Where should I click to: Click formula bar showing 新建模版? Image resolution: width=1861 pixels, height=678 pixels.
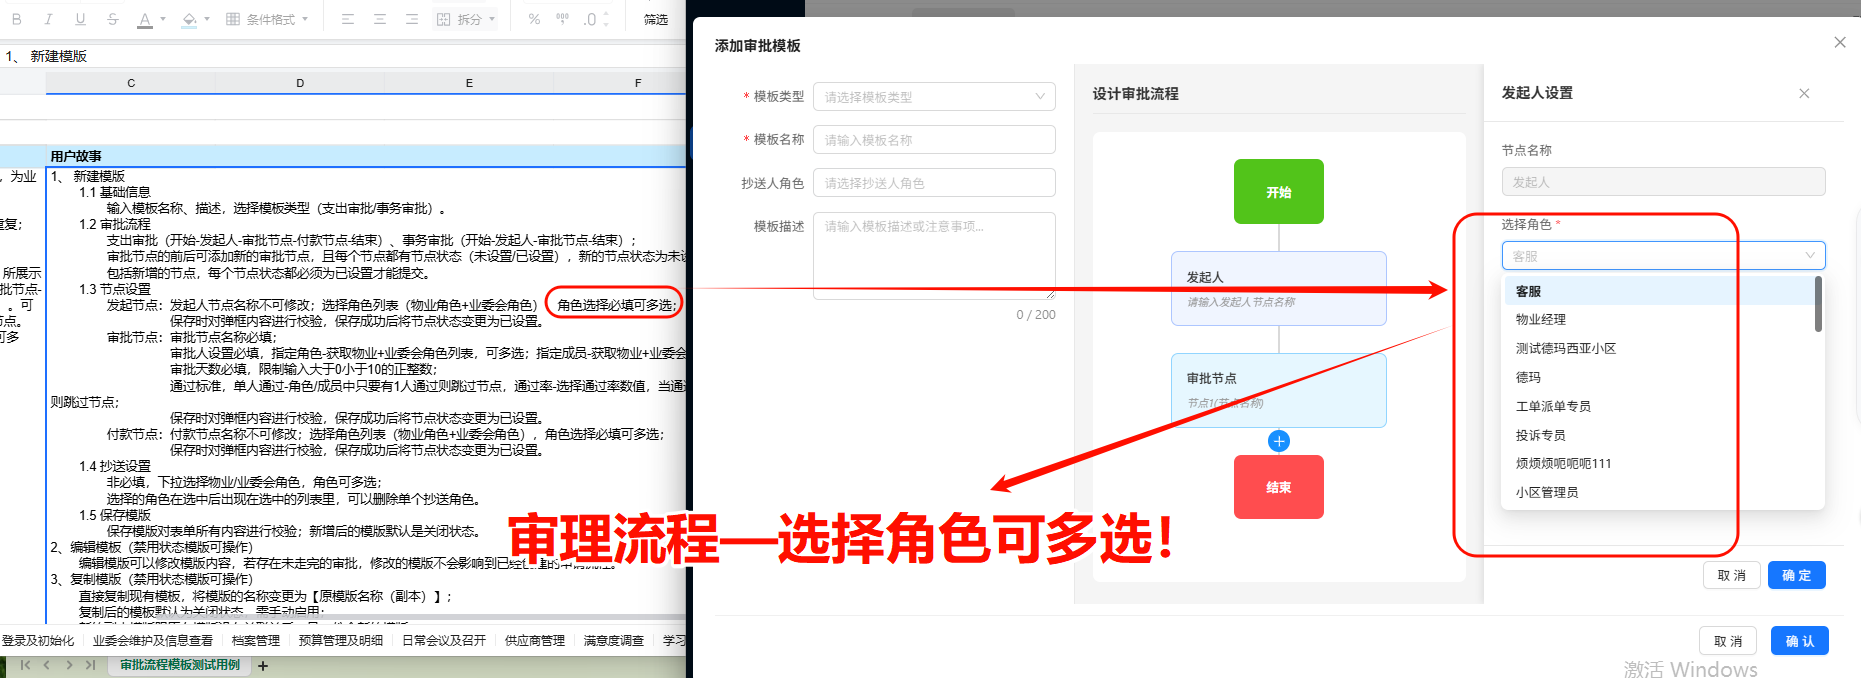[343, 56]
